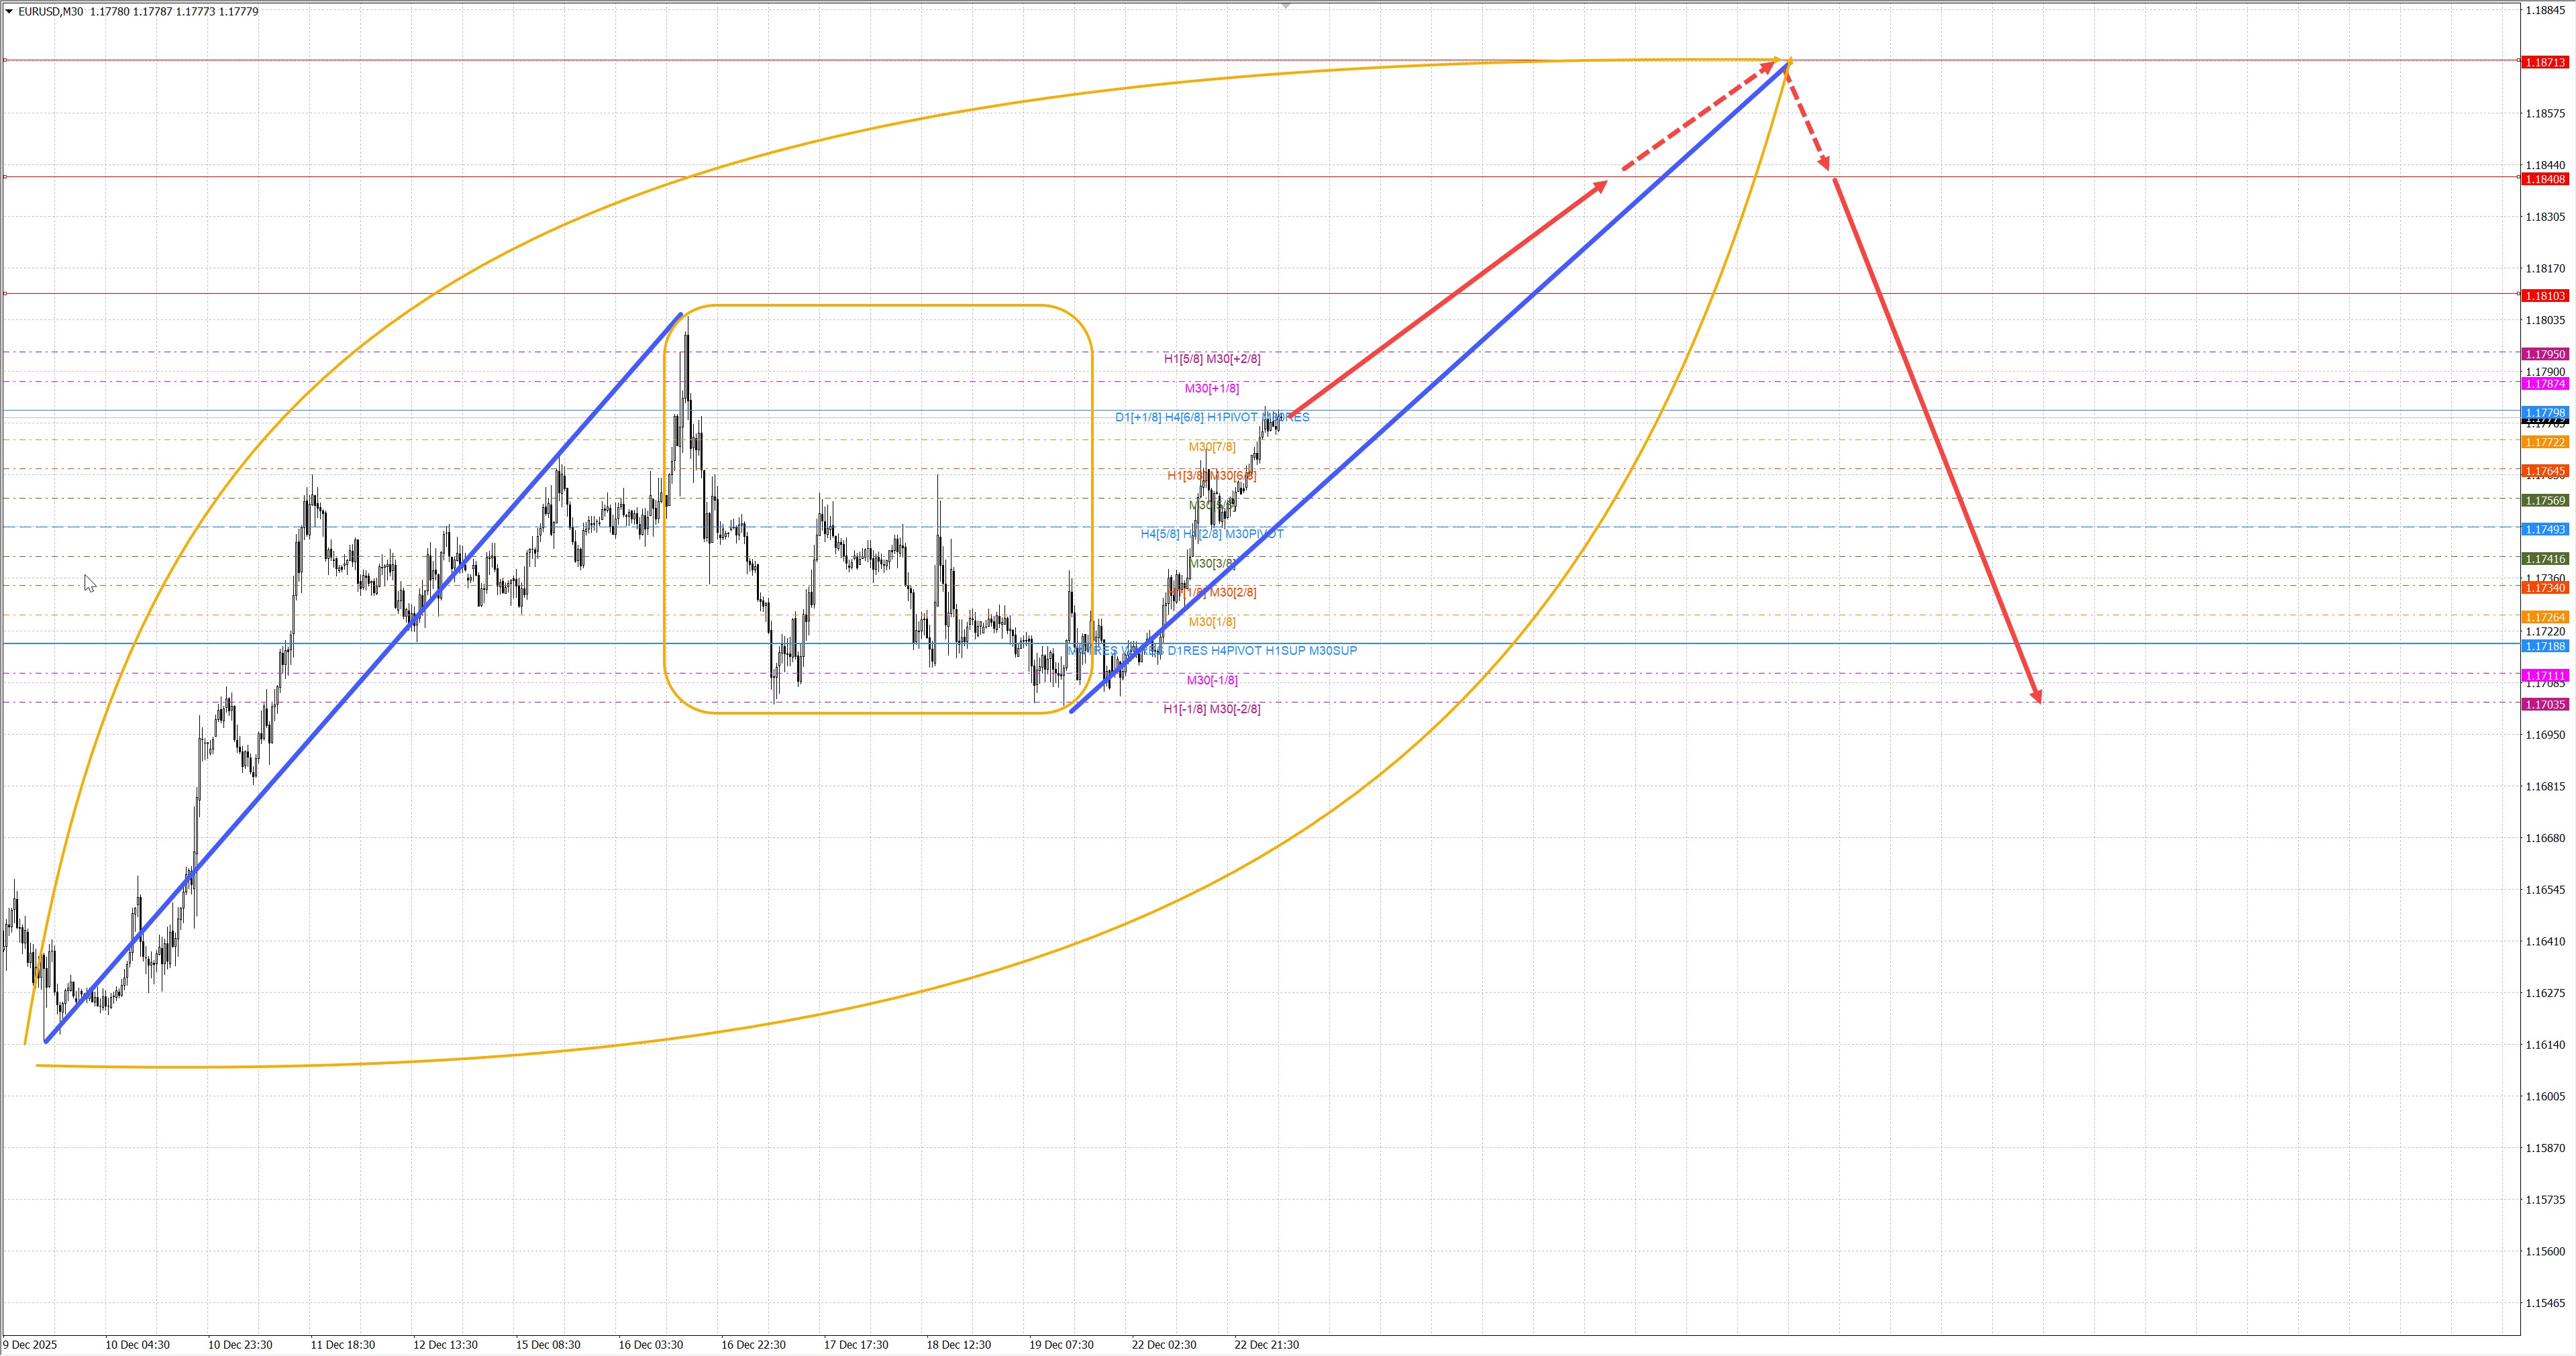This screenshot has width=2576, height=1356.
Task: Select the H1[5/8] M30[+2/8] level label
Action: [x=1211, y=359]
